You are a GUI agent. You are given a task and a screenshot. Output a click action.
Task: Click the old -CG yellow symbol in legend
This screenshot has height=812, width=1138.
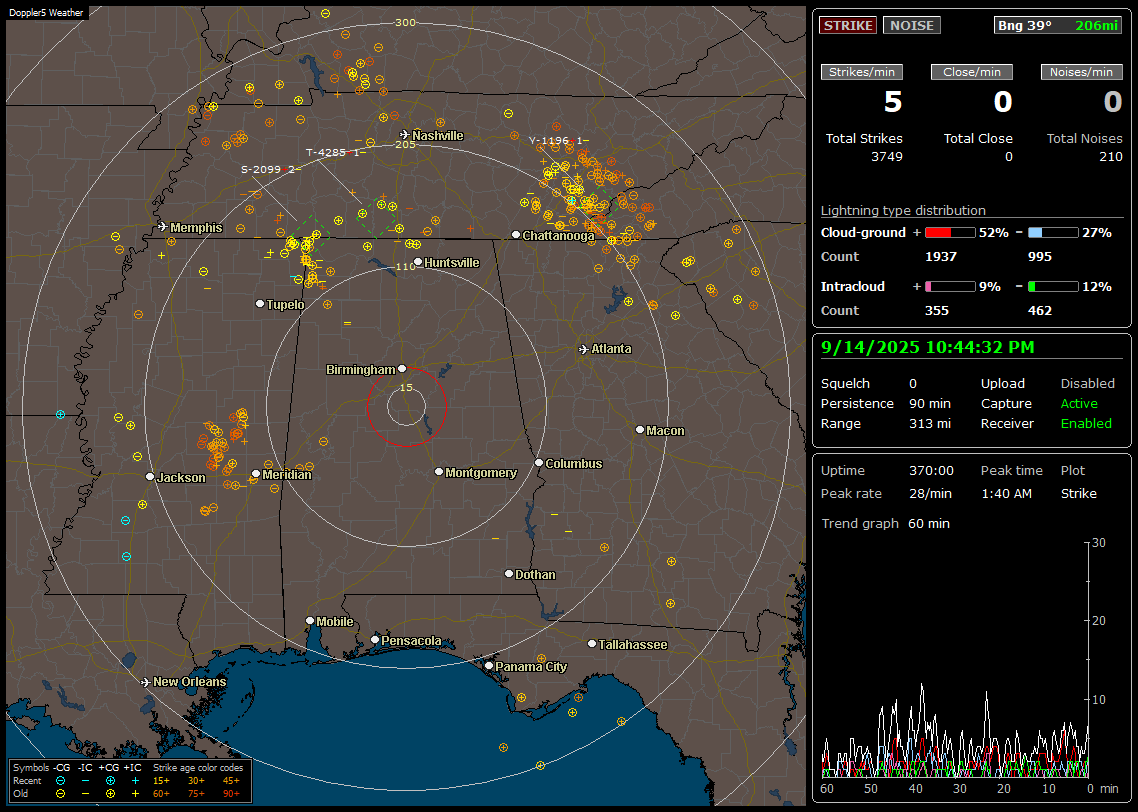click(60, 794)
